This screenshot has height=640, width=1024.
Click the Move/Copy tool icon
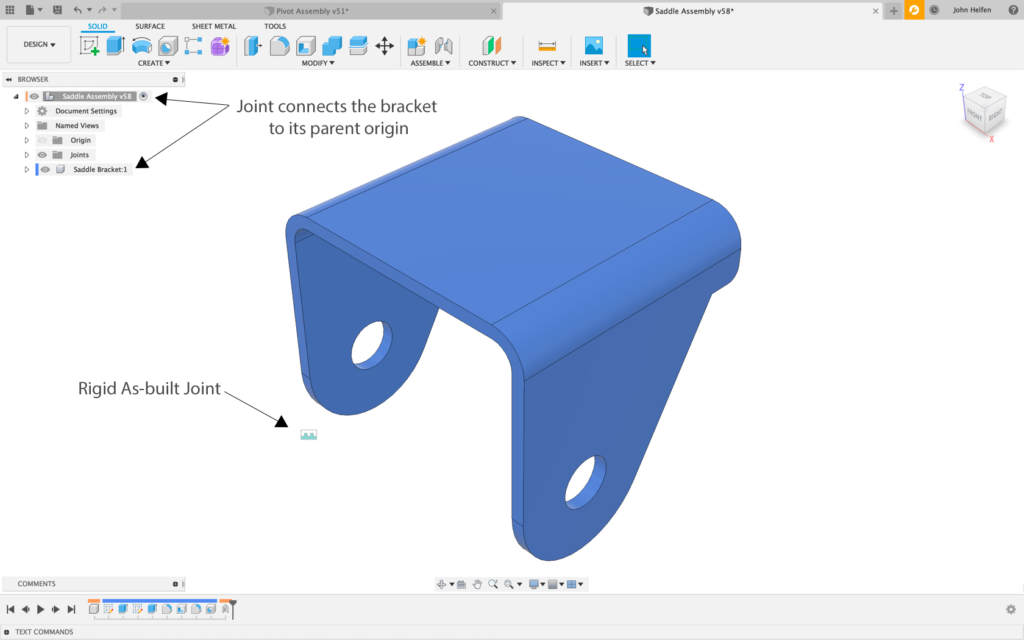pos(385,46)
